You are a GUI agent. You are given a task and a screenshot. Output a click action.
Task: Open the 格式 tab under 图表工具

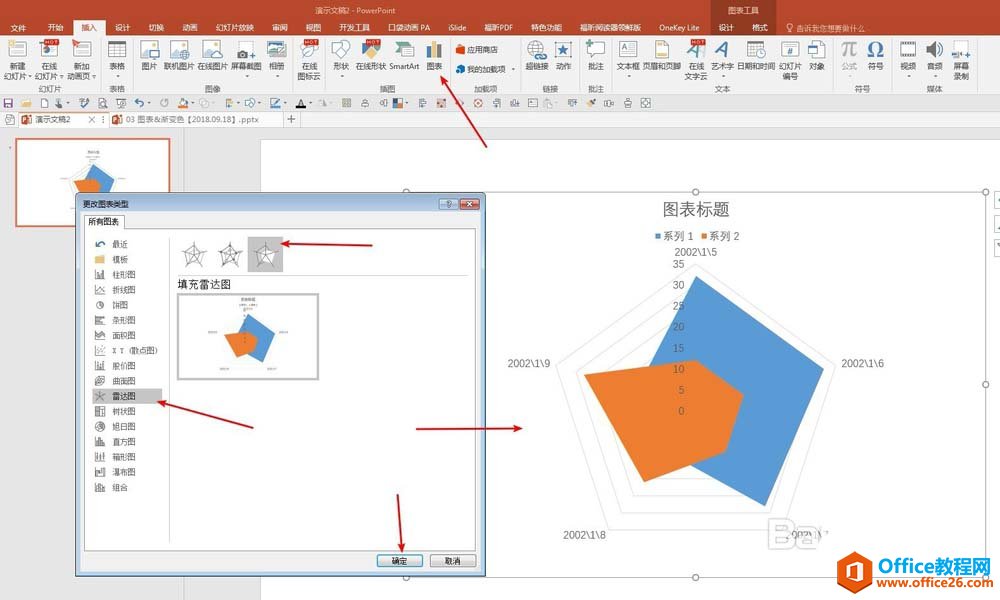[x=760, y=27]
